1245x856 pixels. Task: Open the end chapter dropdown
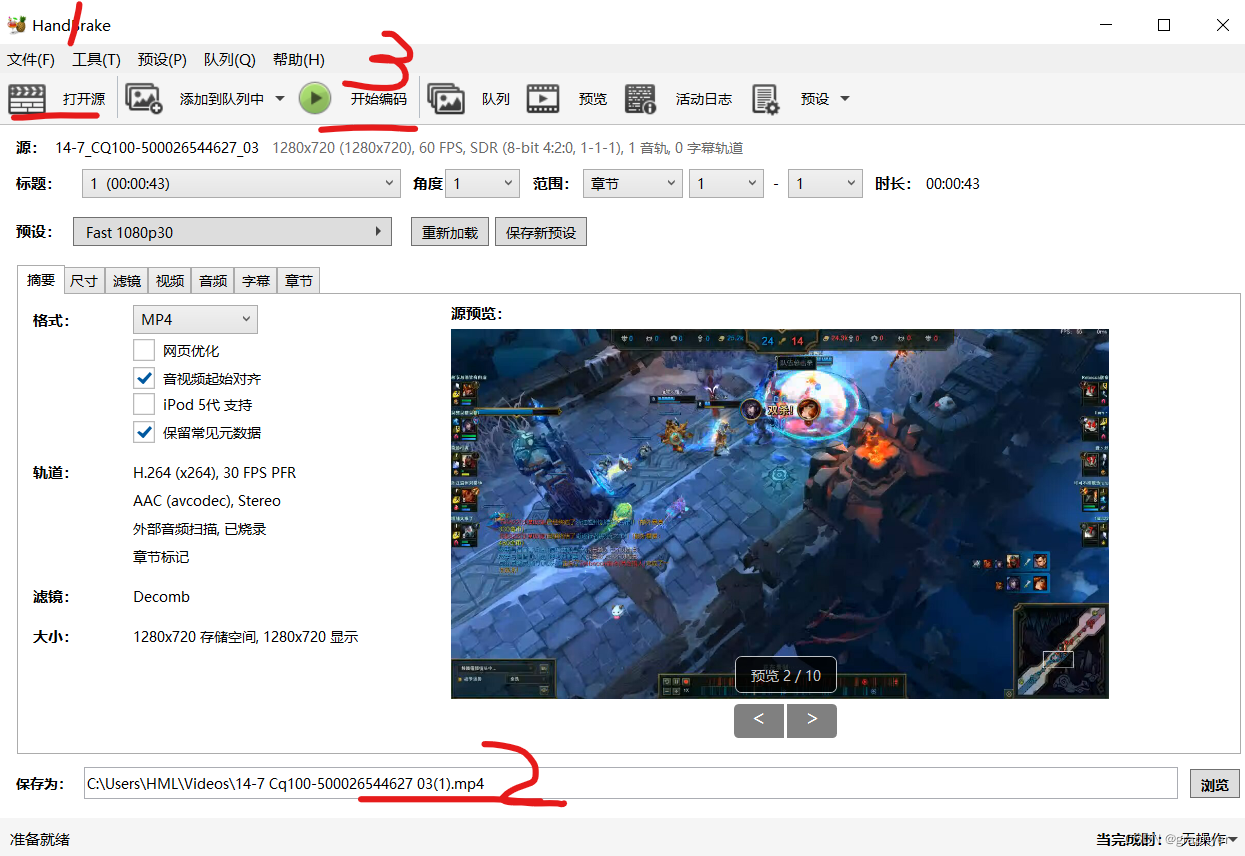(x=825, y=184)
